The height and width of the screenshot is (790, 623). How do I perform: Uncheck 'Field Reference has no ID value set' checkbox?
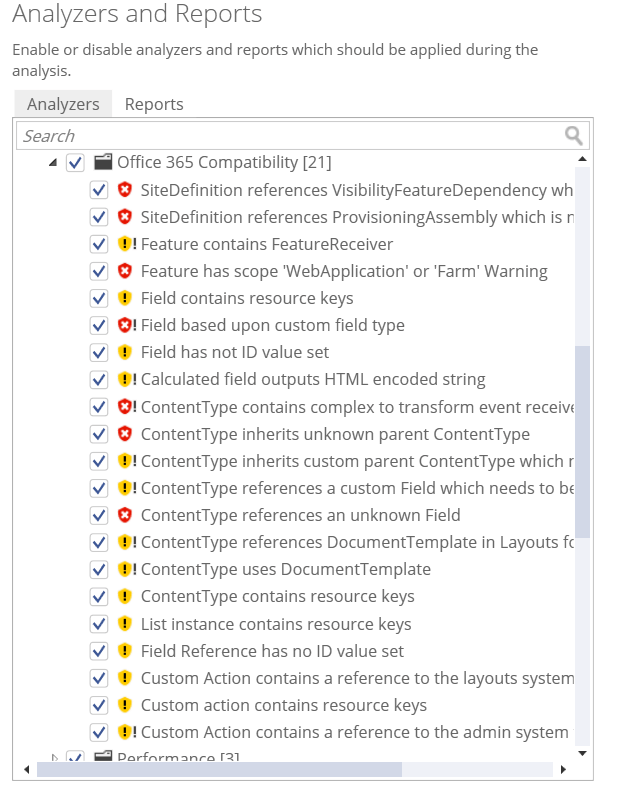tap(99, 651)
